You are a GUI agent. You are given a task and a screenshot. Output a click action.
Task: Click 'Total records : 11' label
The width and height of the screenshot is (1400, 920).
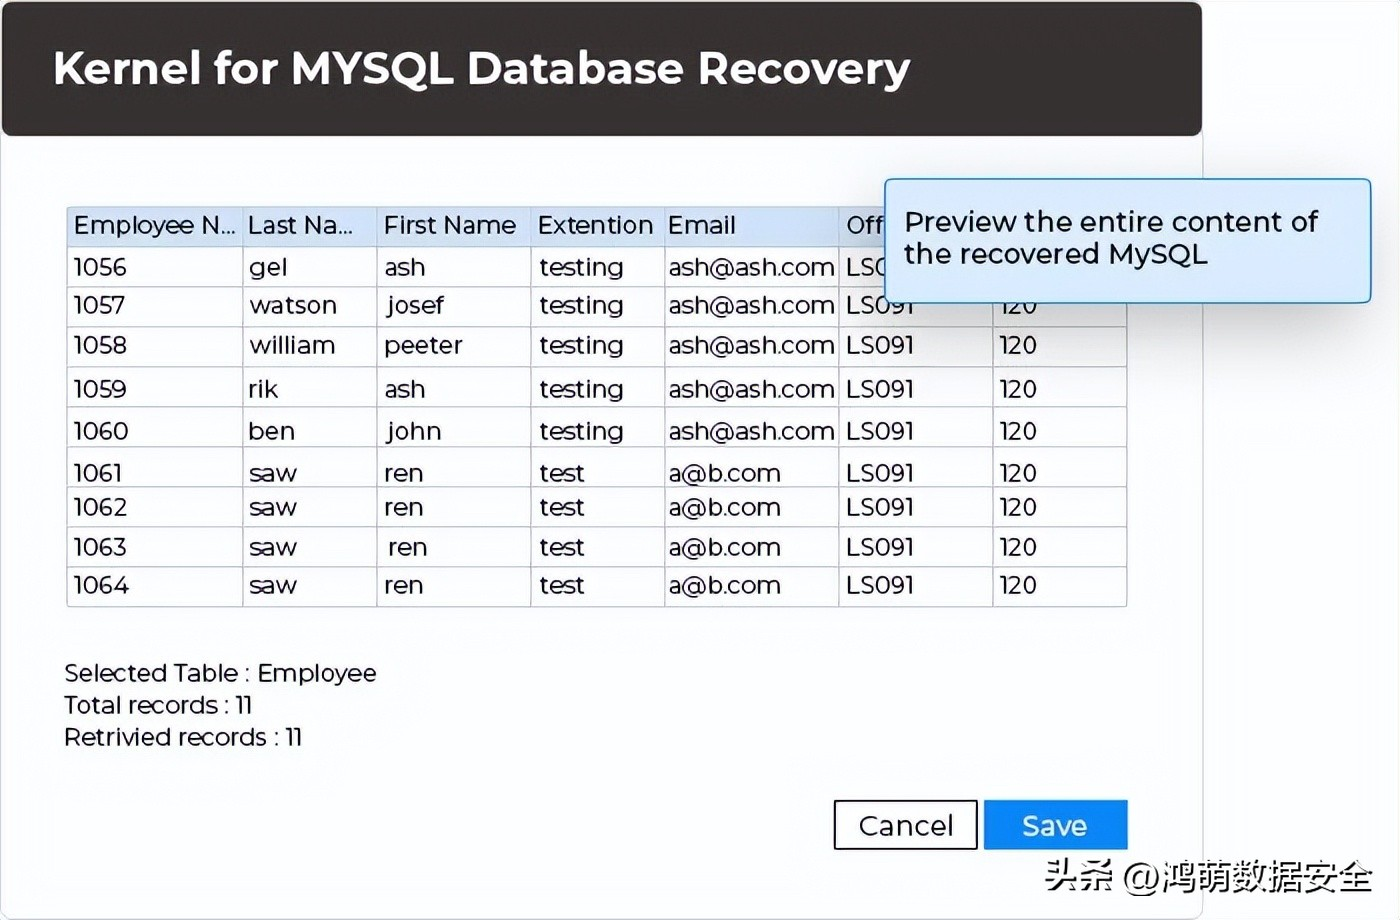tap(158, 705)
